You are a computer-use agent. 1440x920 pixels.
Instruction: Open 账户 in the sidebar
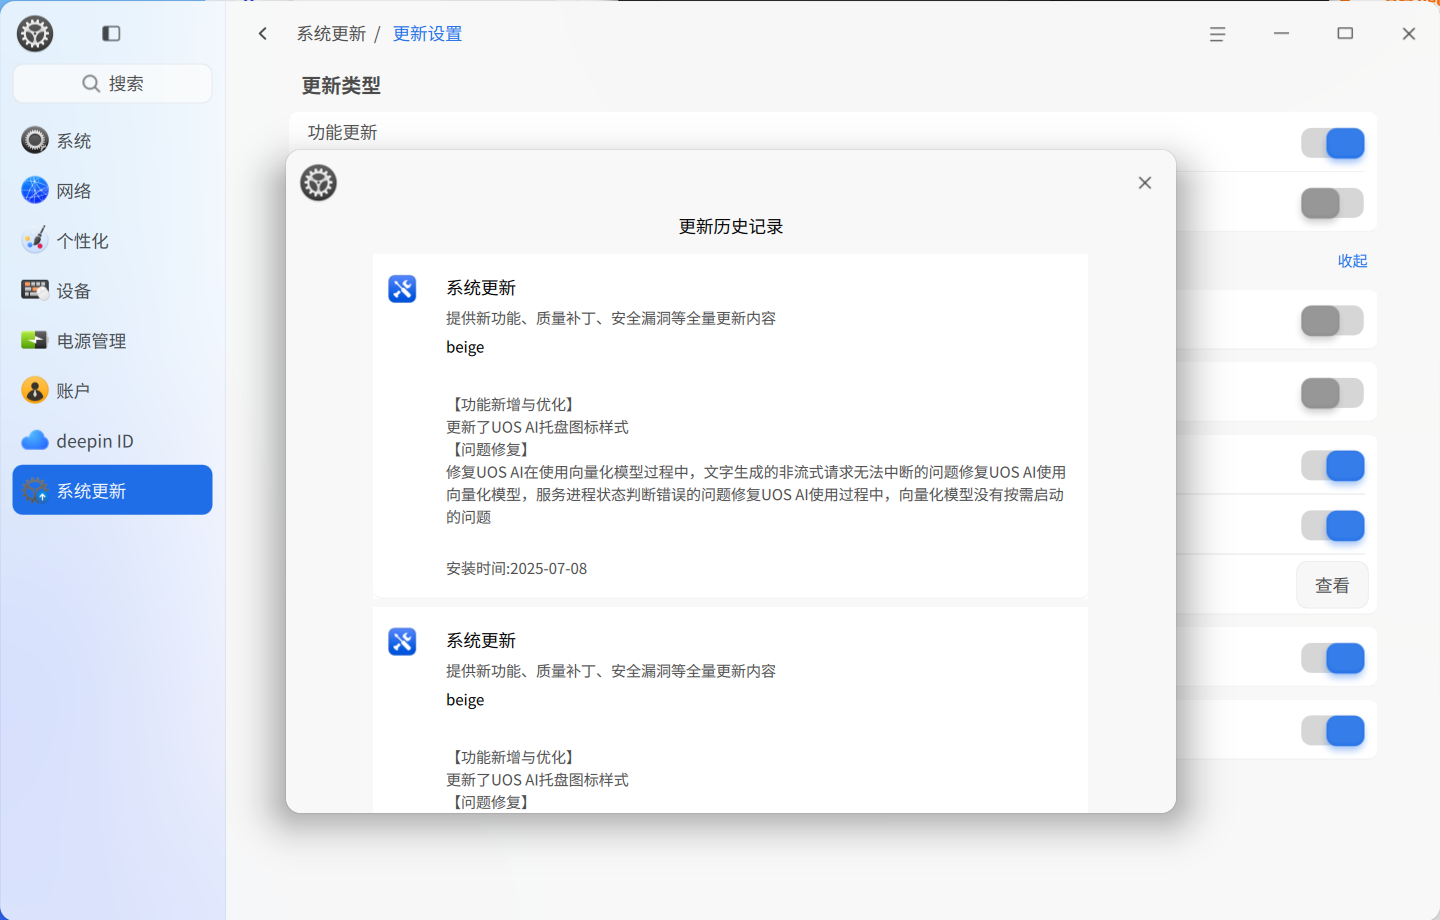(x=112, y=391)
